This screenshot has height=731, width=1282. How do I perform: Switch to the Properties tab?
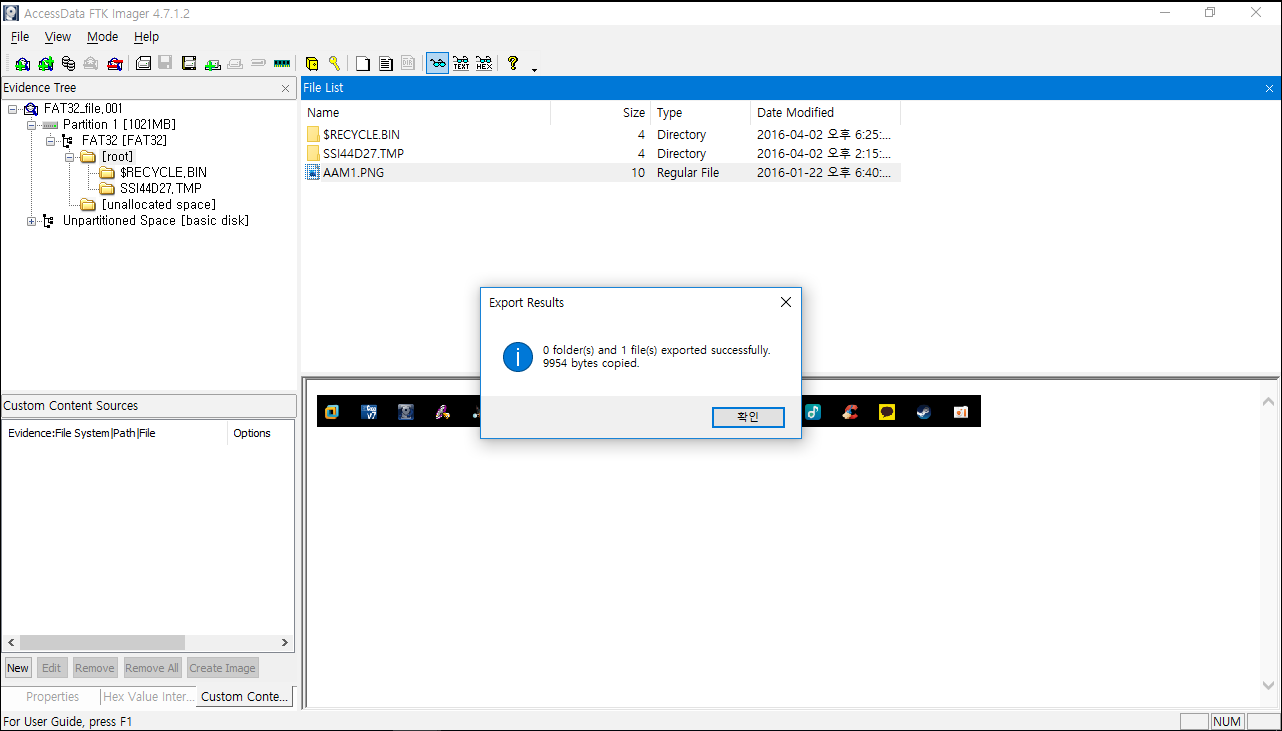(x=52, y=697)
